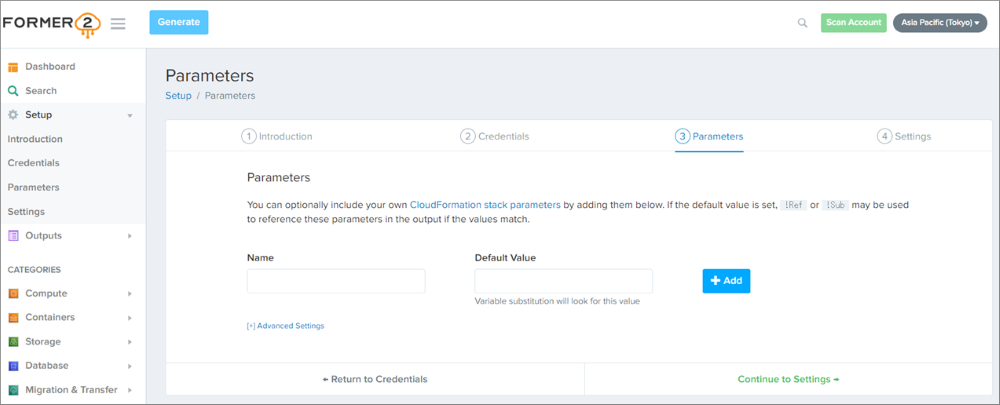Open Dashboard from the sidebar
1000x405 pixels.
[49, 67]
